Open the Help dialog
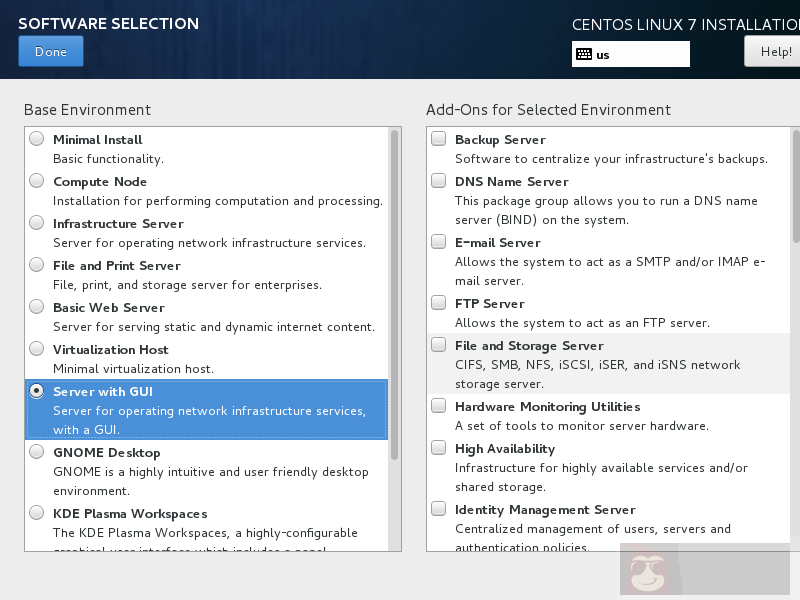 (774, 51)
